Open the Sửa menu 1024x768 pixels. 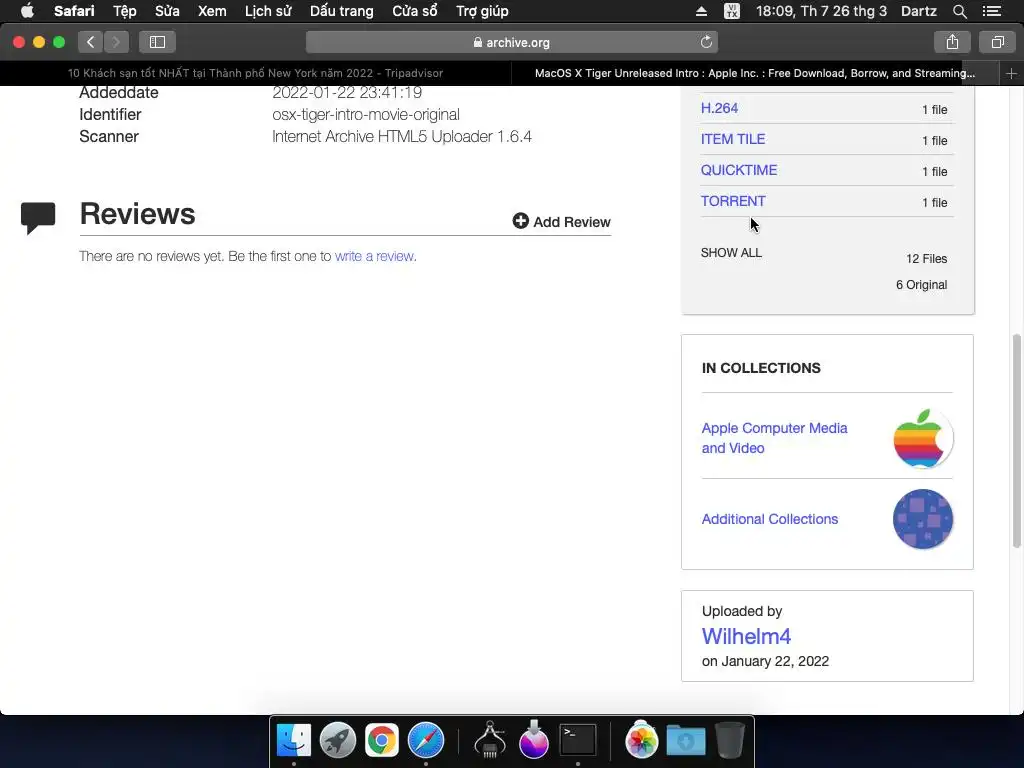point(167,11)
